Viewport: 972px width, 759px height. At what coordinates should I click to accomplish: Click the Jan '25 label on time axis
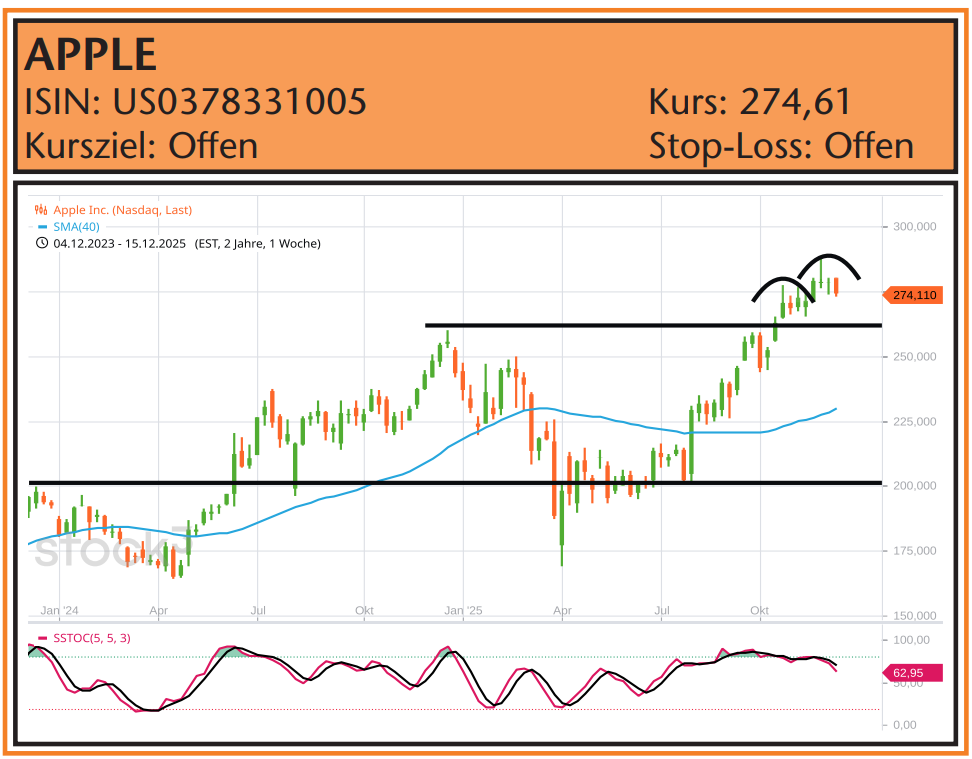click(x=463, y=609)
